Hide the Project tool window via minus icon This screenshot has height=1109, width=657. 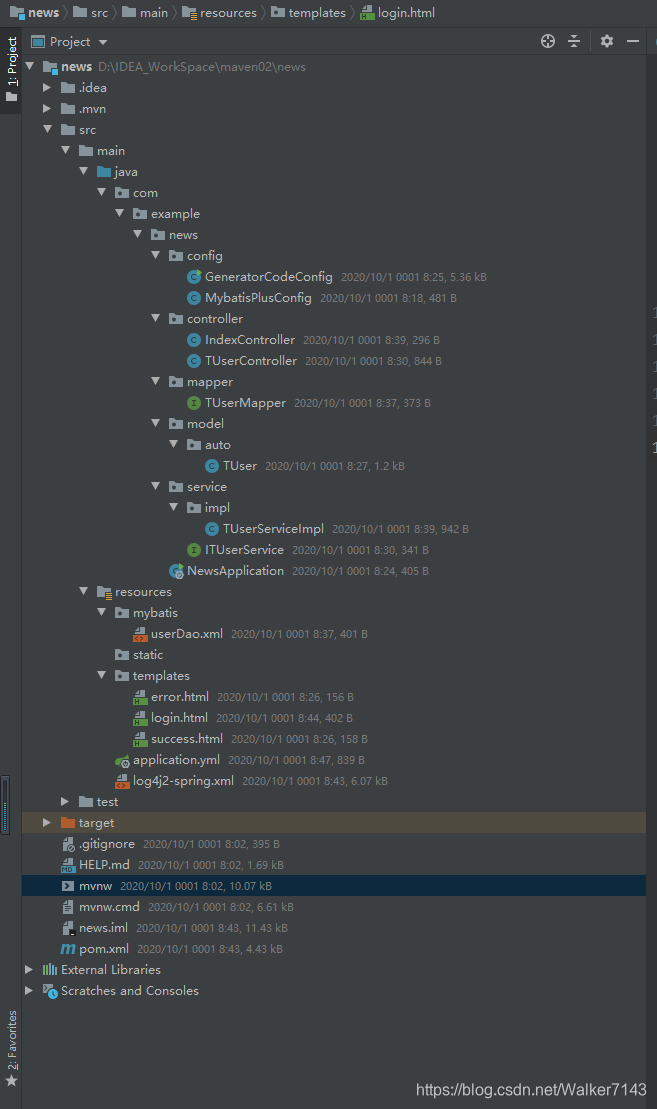point(633,41)
